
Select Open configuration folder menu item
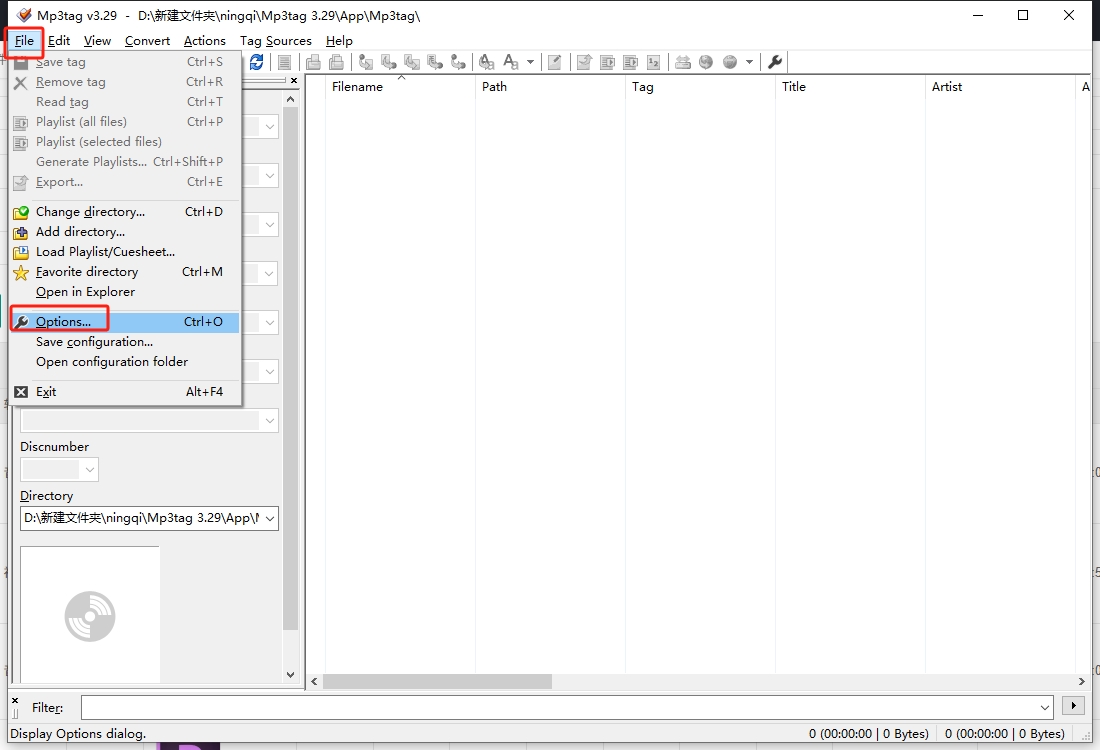(x=126, y=362)
